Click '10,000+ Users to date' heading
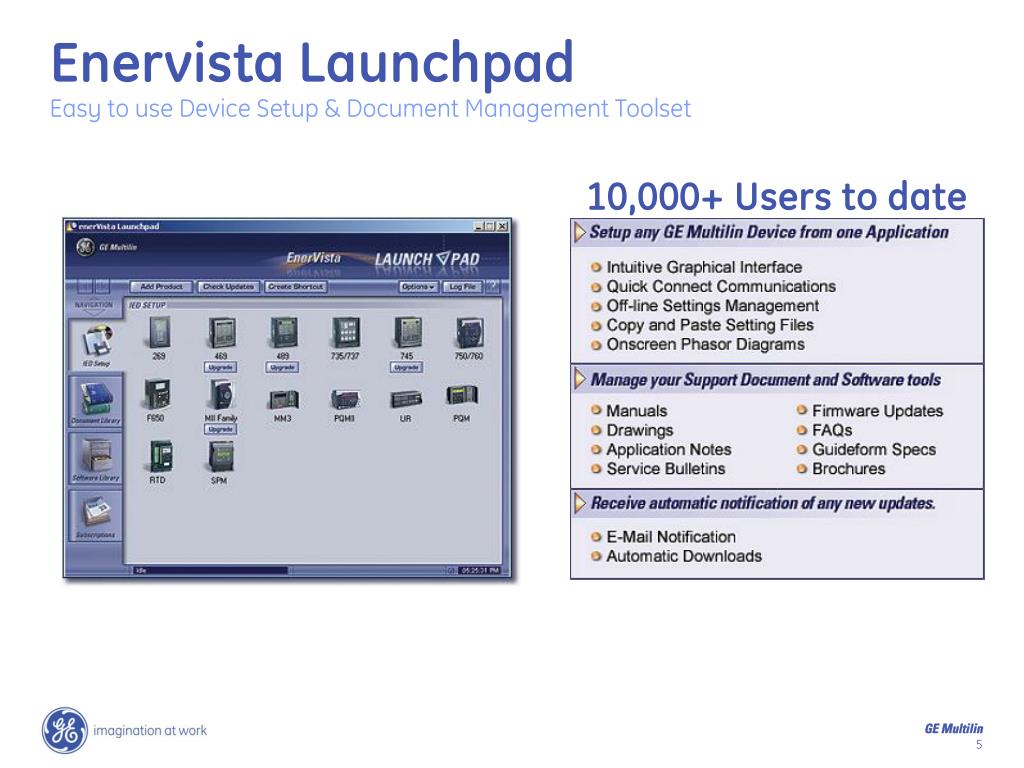 [776, 196]
